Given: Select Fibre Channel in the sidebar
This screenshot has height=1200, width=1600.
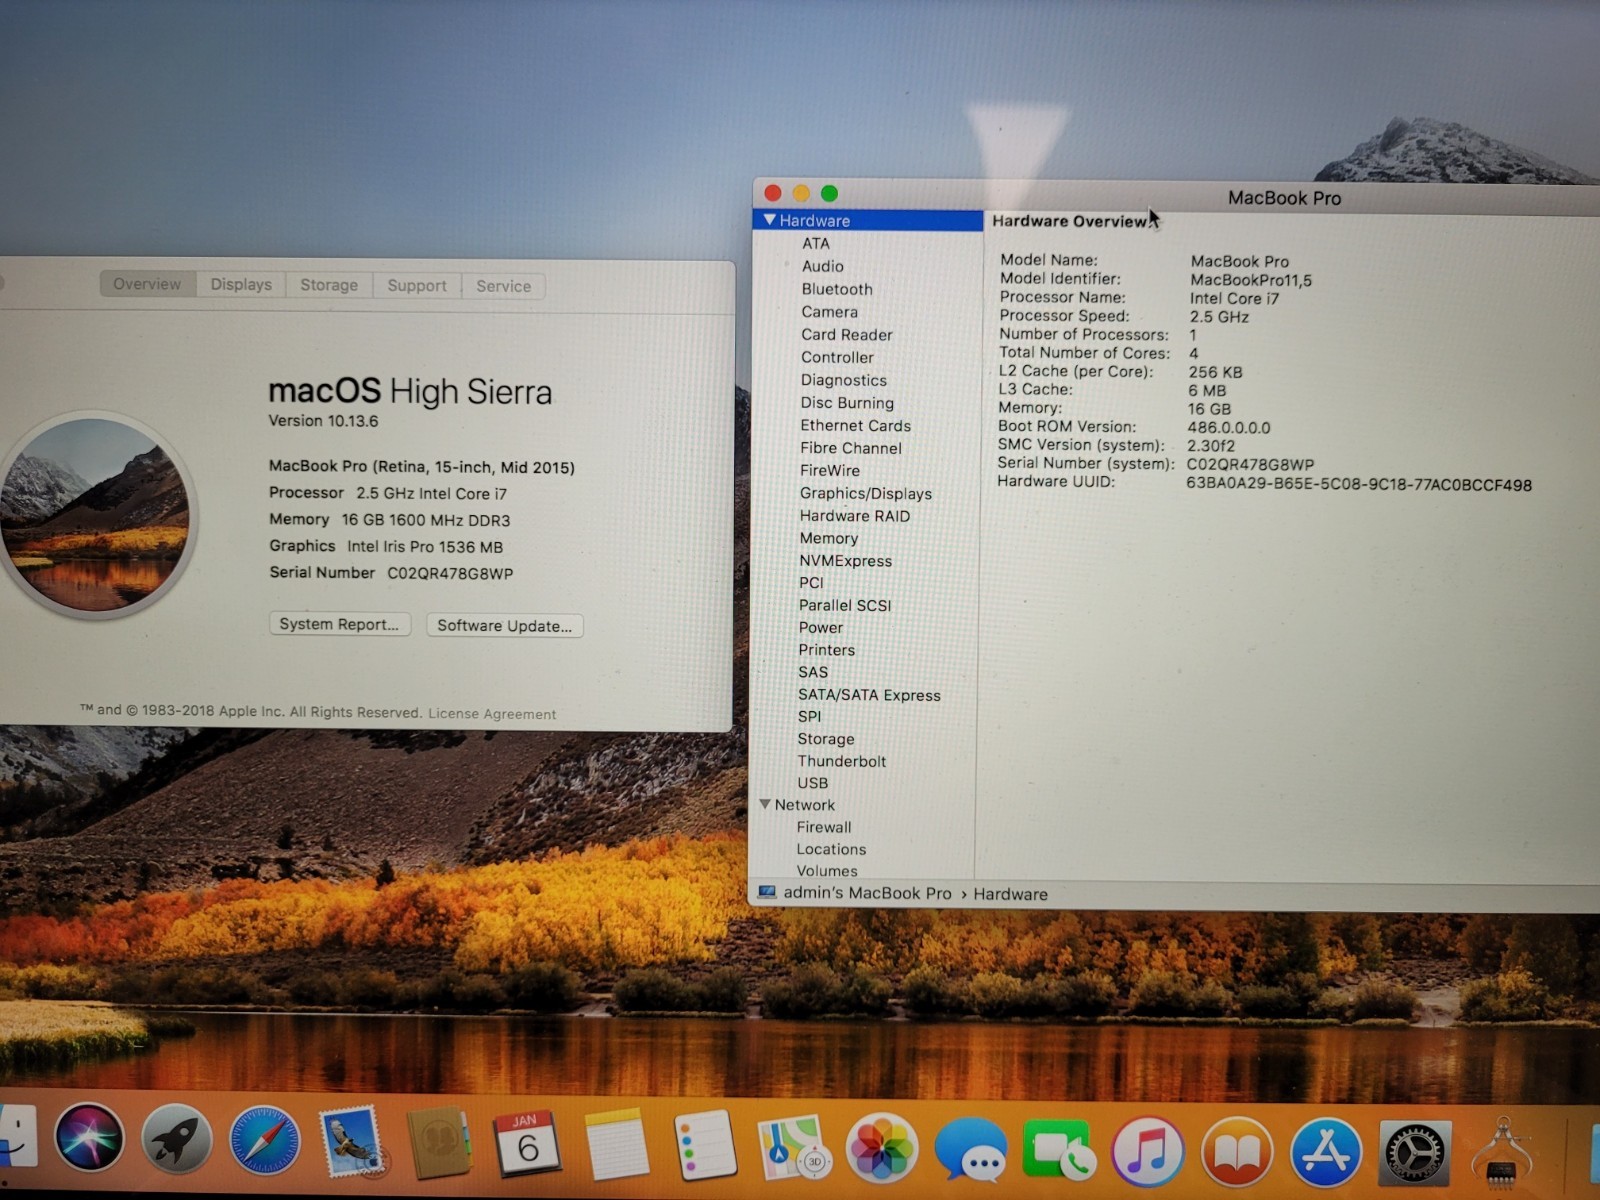Looking at the screenshot, I should pyautogui.click(x=851, y=448).
